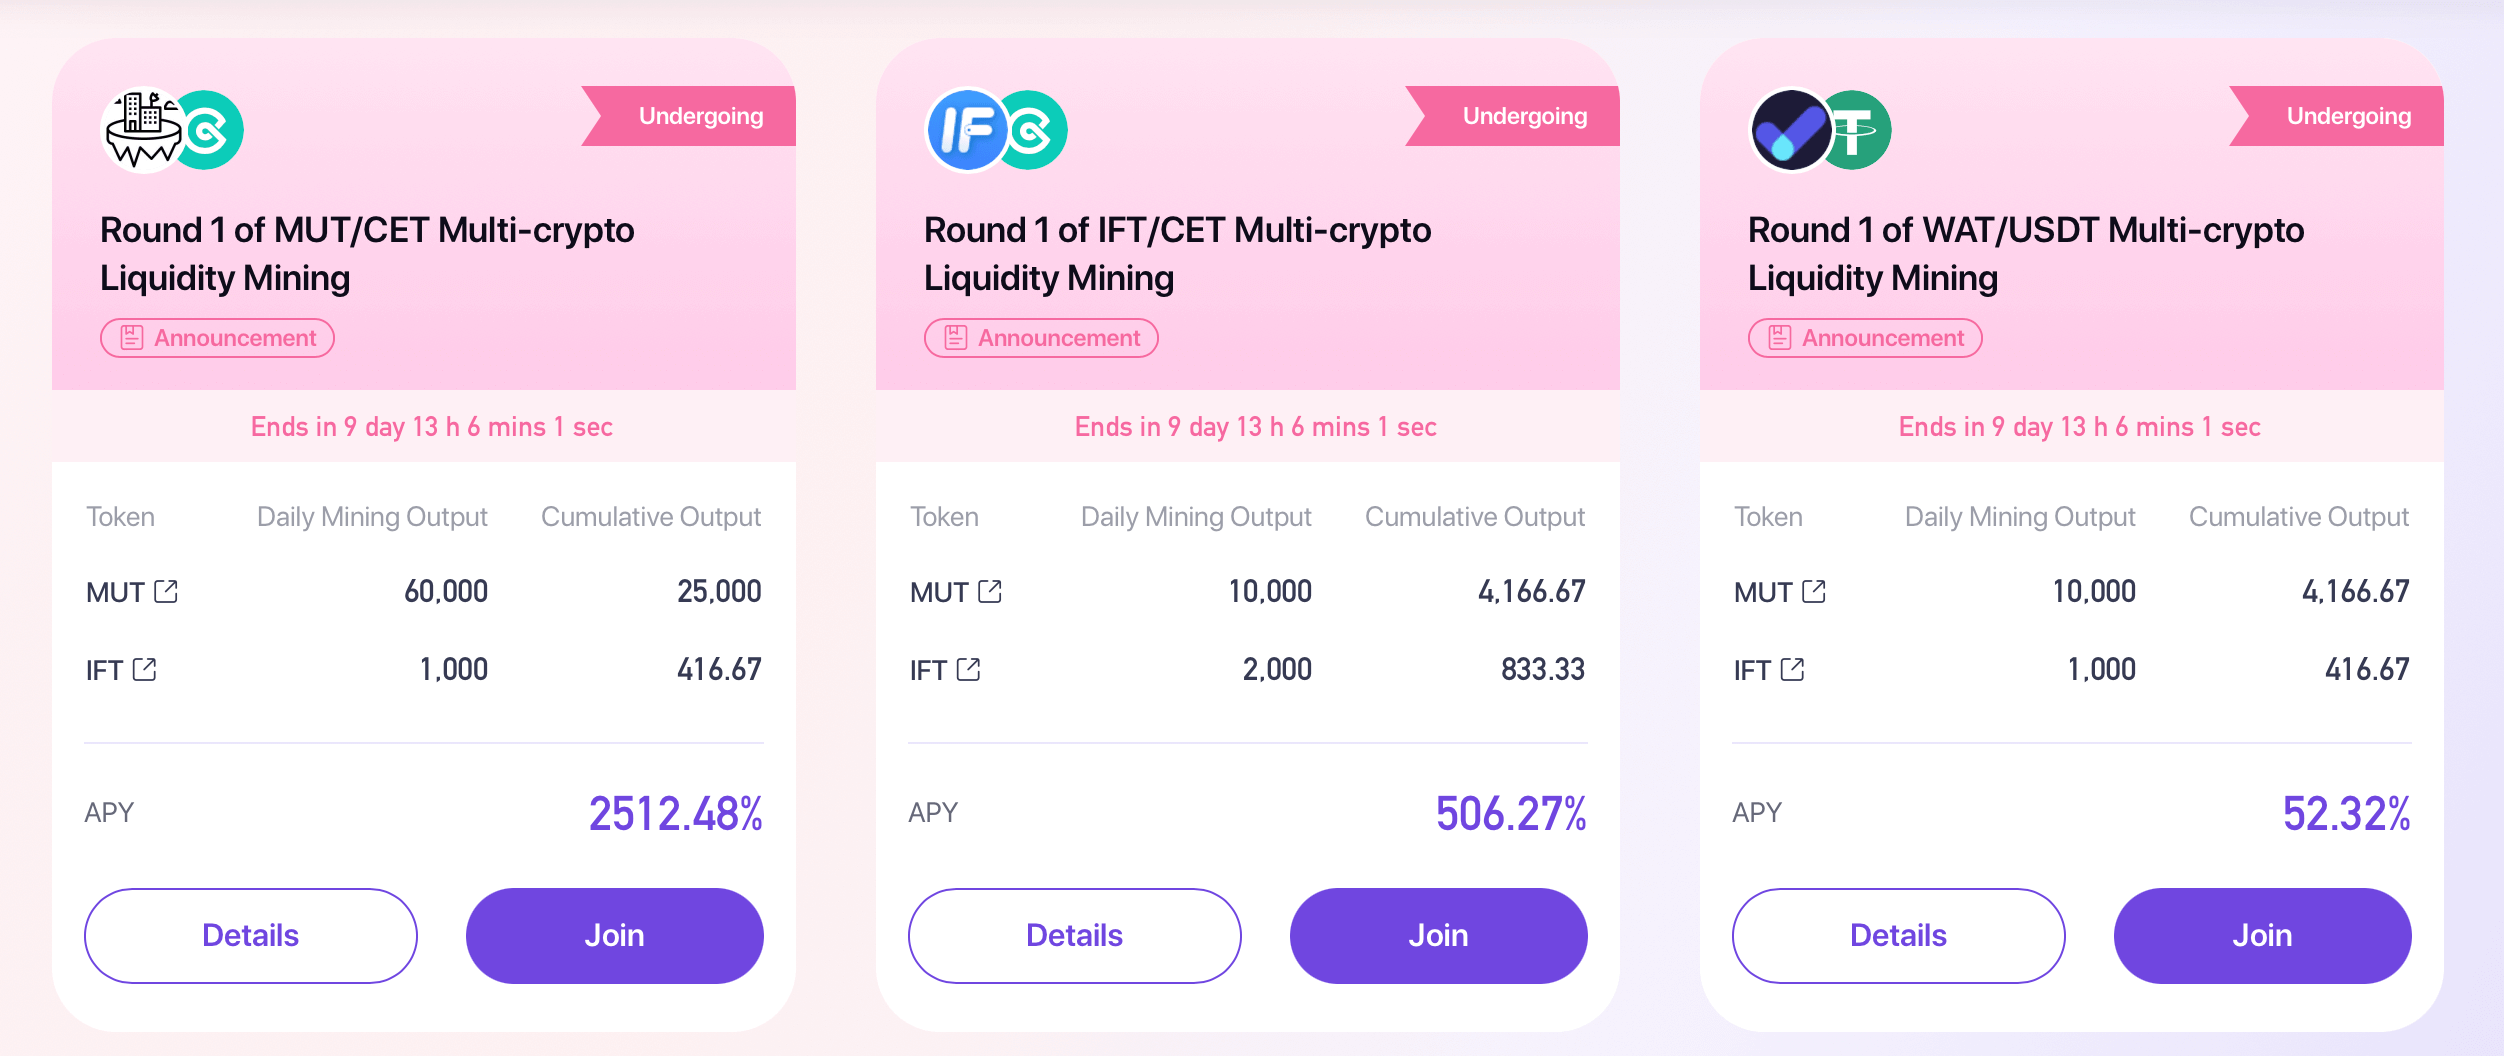View Details of WAT/USDT liquidity mining
Image resolution: width=2504 pixels, height=1056 pixels.
[x=1899, y=935]
